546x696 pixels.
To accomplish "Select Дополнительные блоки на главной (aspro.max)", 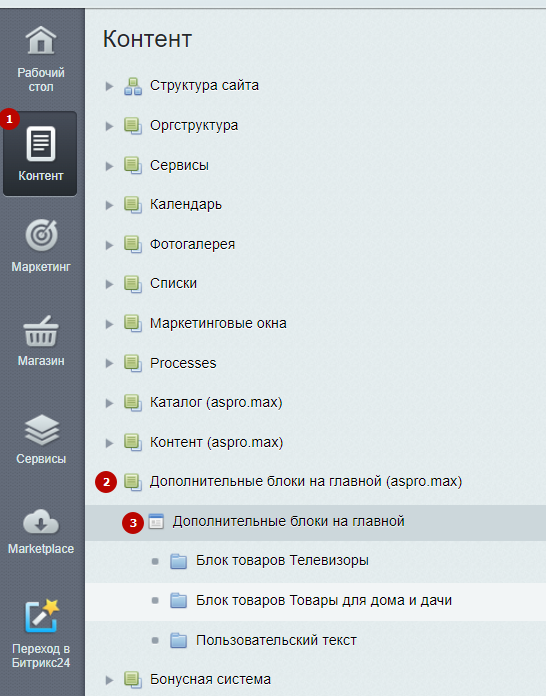I will [x=306, y=482].
